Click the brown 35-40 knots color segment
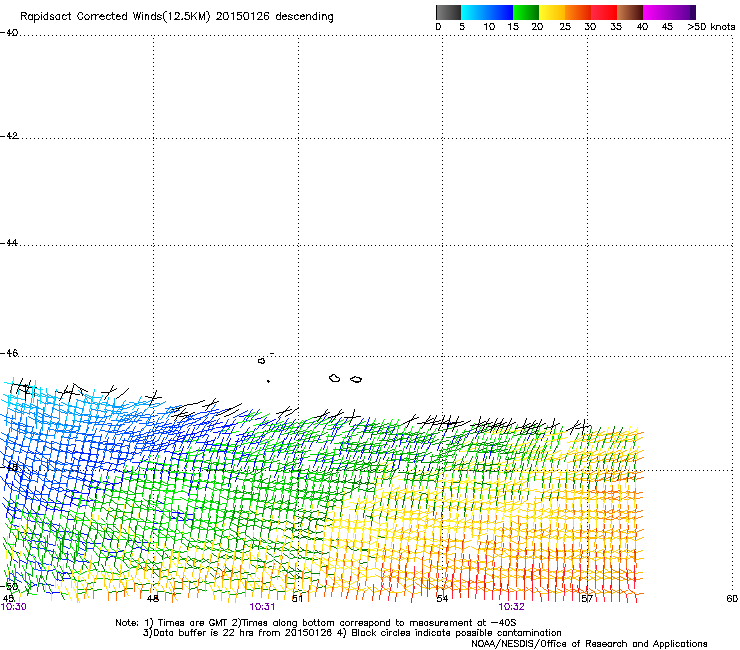The width and height of the screenshot is (740, 650). click(630, 12)
